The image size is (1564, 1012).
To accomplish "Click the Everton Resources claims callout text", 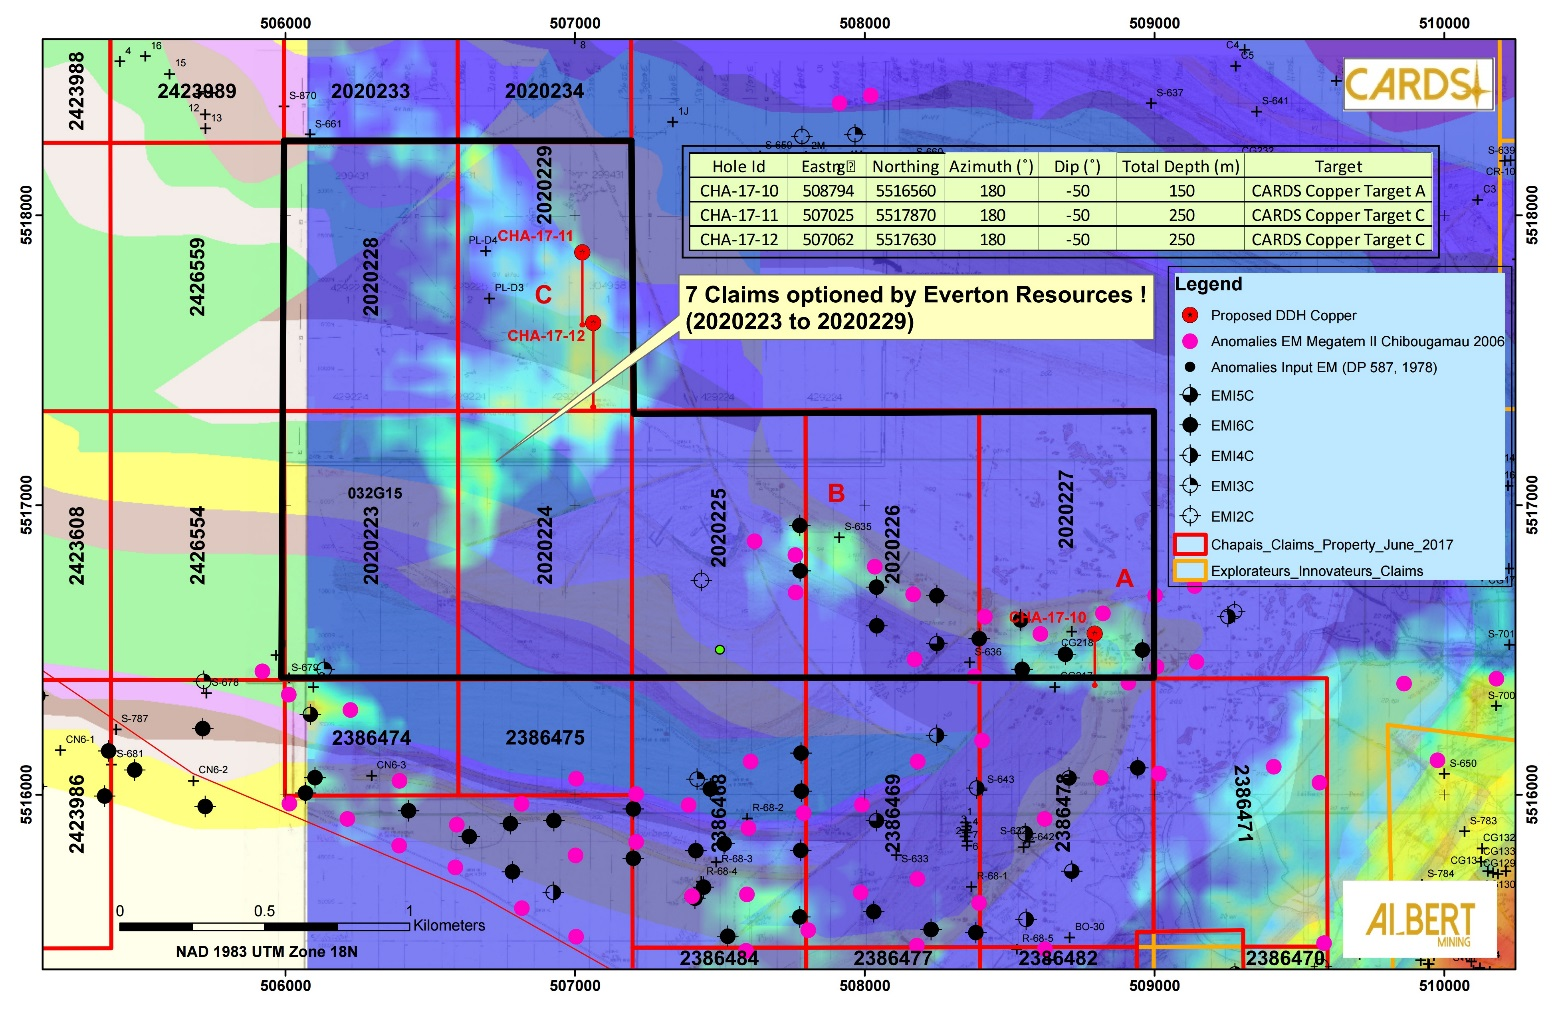I will click(914, 307).
